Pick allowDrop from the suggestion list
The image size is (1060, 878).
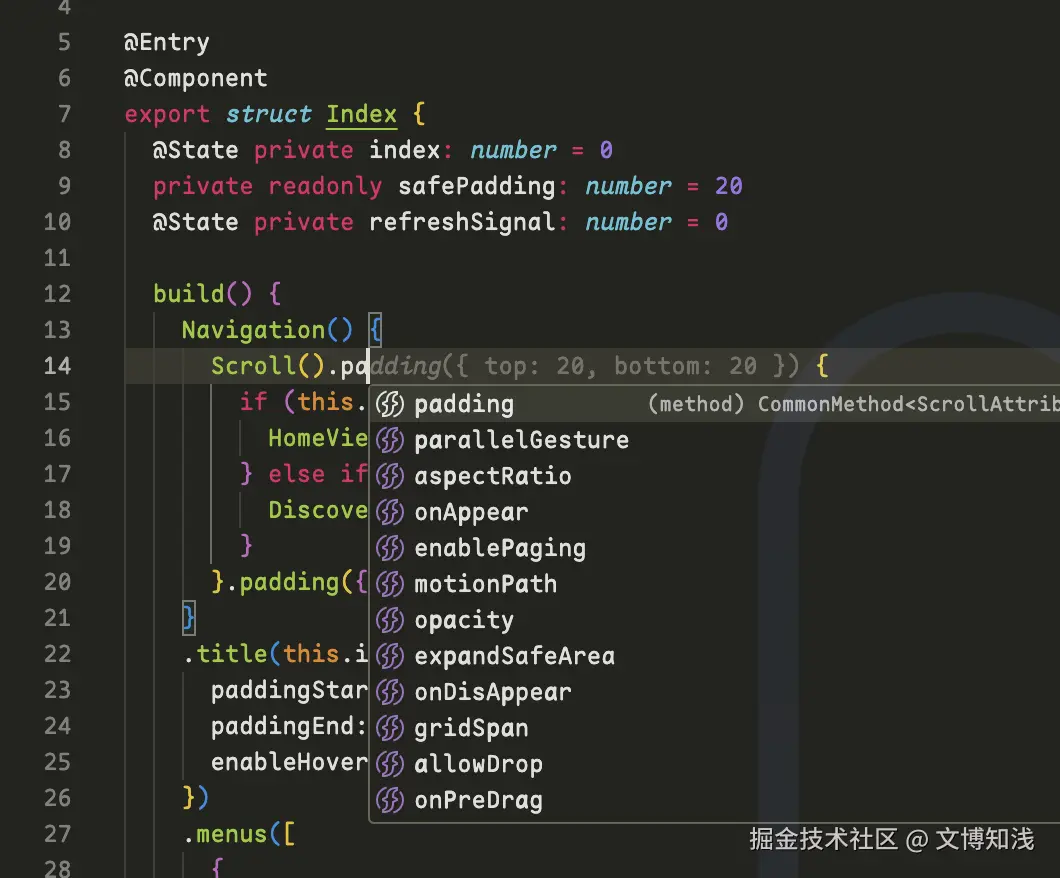pos(715,764)
